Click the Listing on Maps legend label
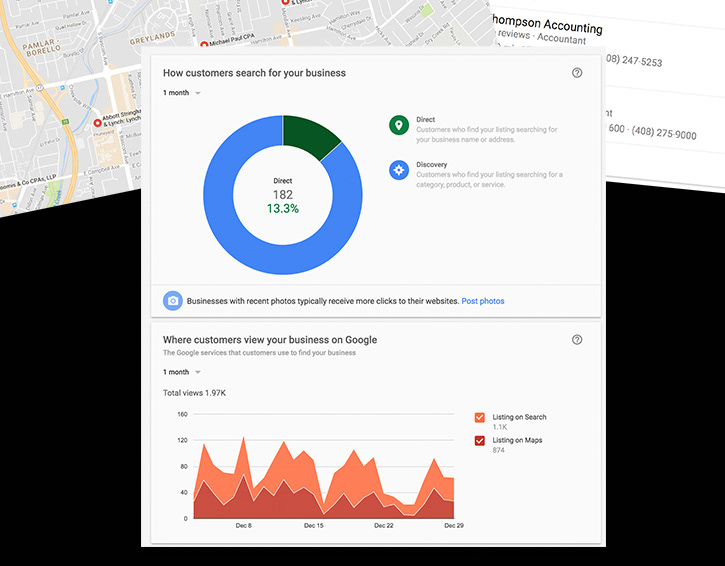725x566 pixels. (x=517, y=440)
